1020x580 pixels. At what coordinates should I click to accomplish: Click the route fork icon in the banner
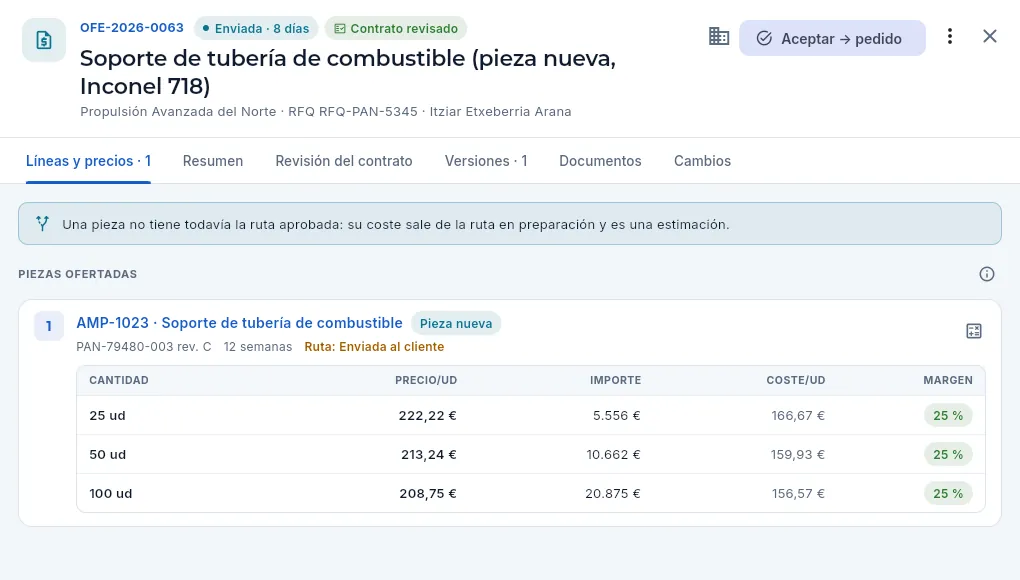tap(42, 224)
